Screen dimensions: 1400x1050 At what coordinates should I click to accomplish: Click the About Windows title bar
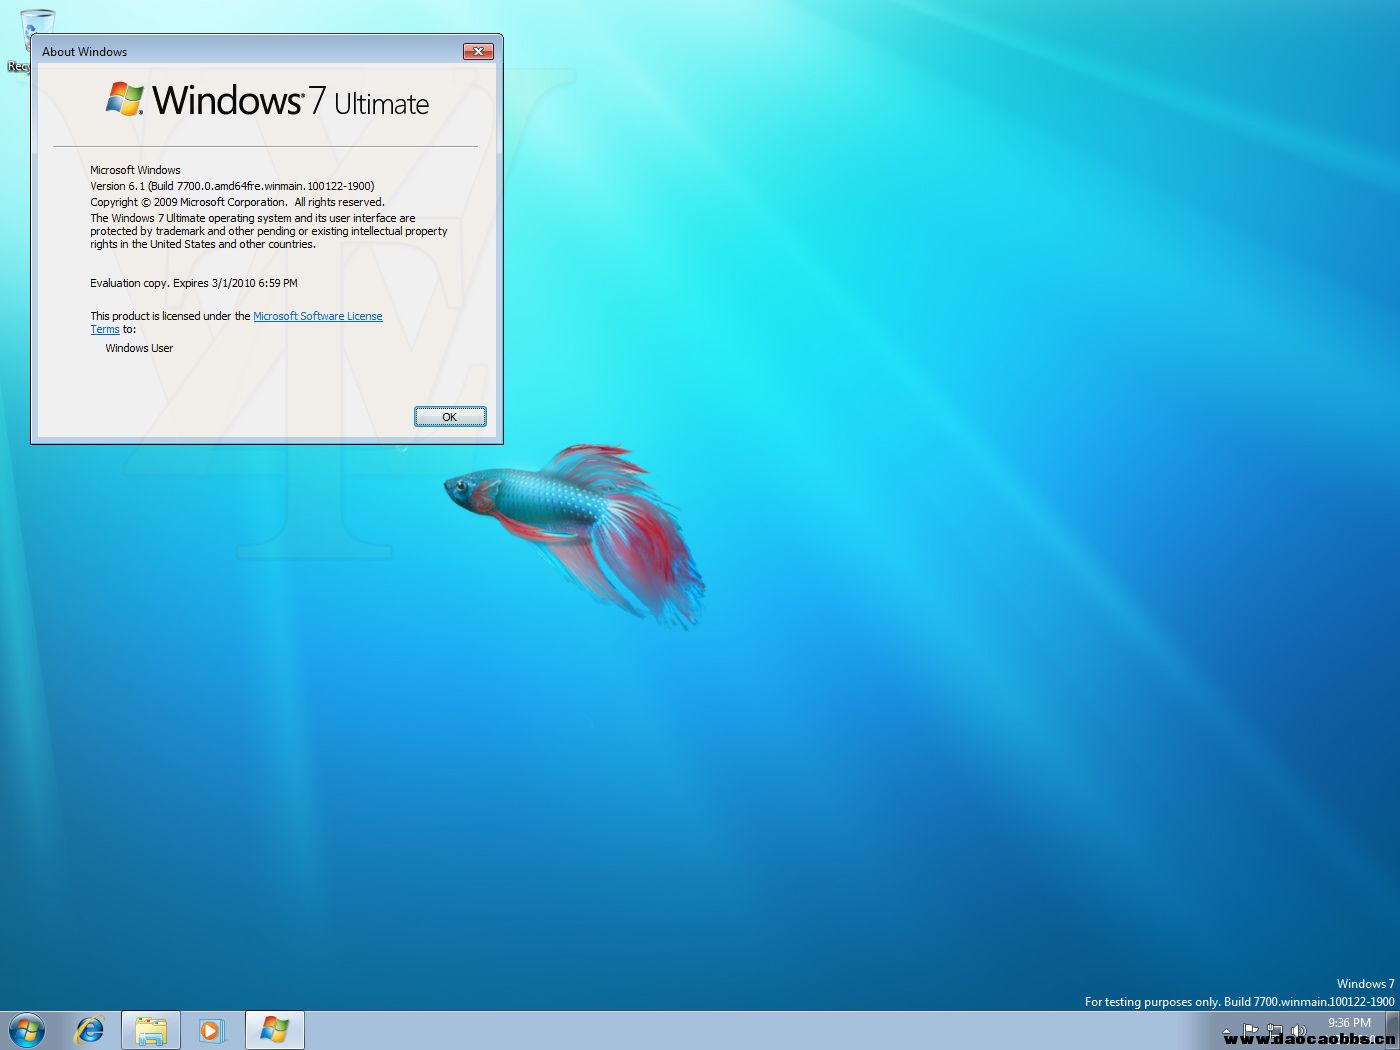click(x=250, y=51)
